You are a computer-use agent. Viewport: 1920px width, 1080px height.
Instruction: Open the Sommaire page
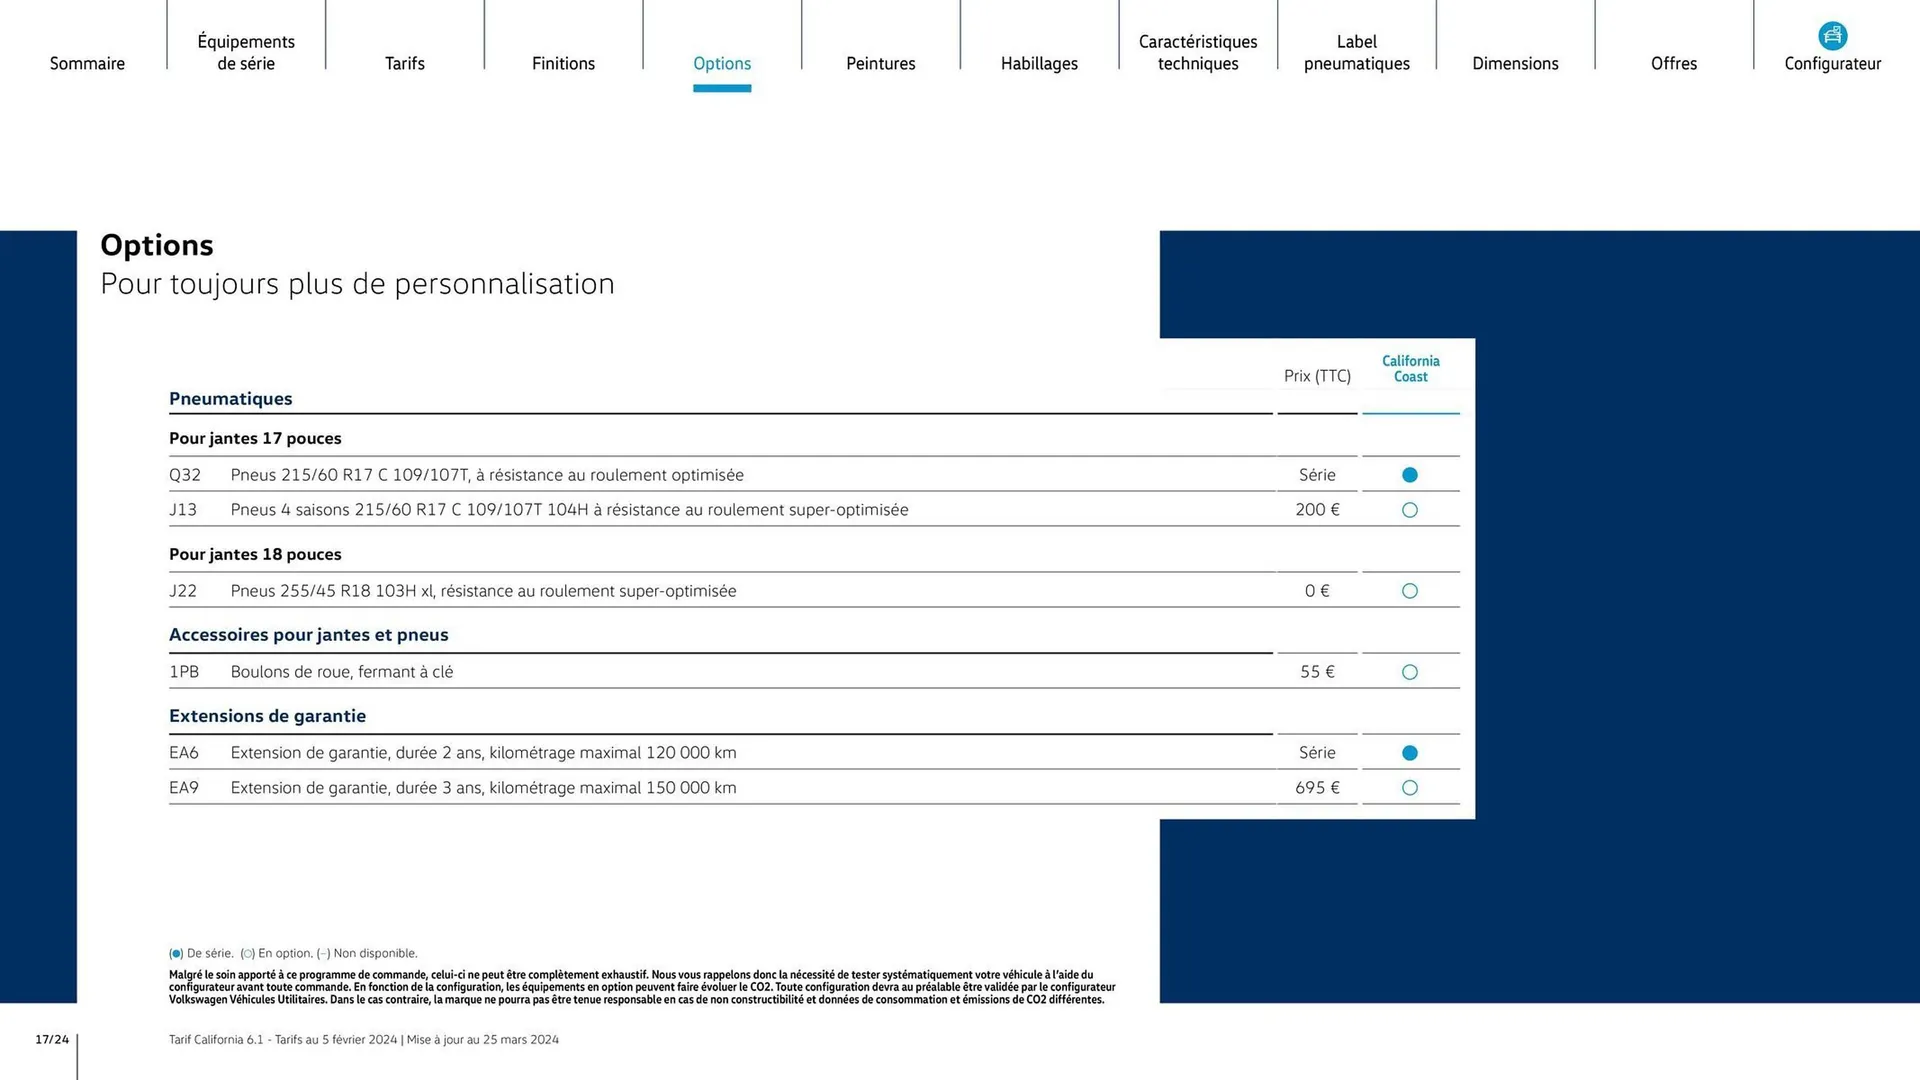[87, 63]
